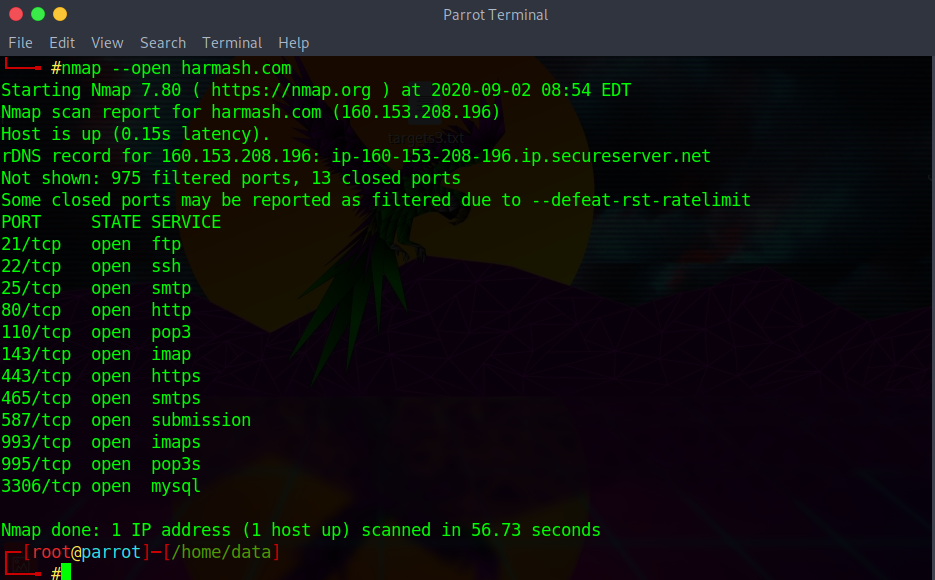Viewport: 935px width, 580px height.
Task: Open the View menu
Action: click(107, 43)
